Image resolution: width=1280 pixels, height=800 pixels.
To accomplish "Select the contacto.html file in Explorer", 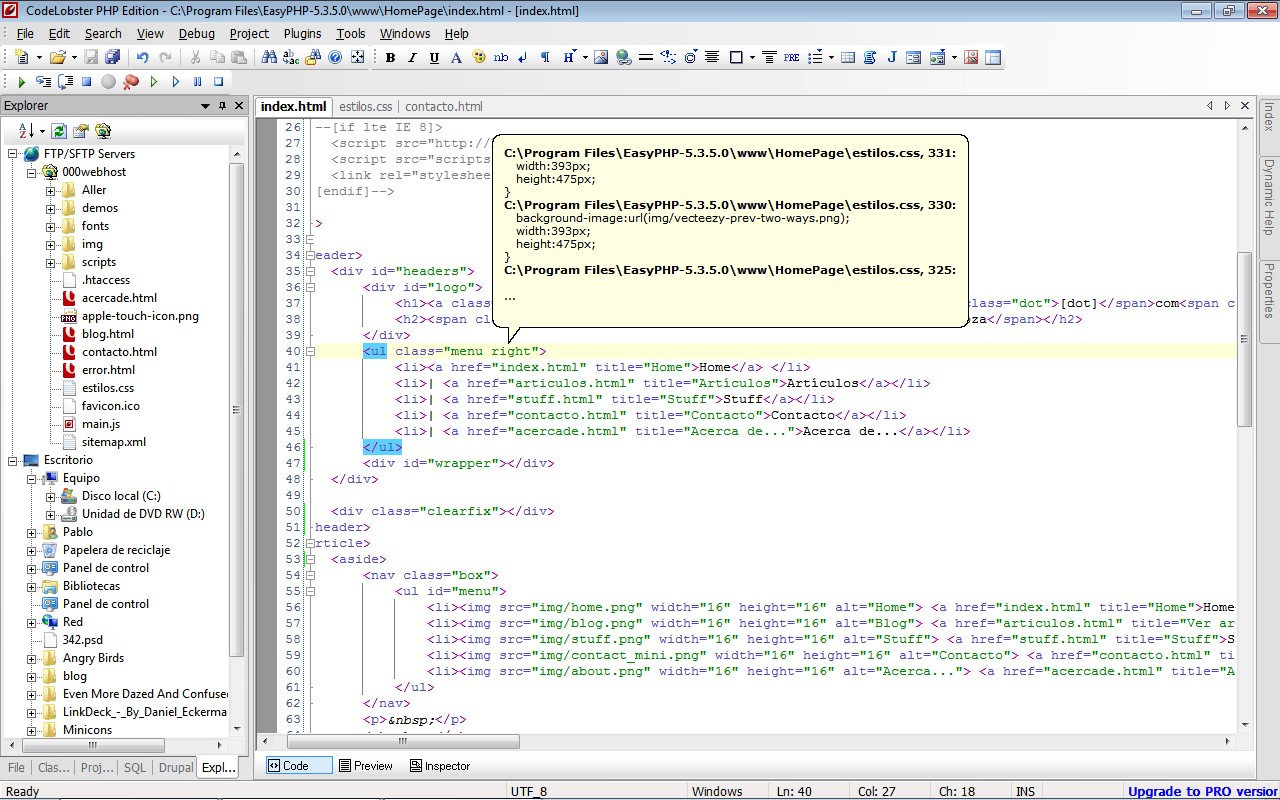I will click(x=120, y=351).
